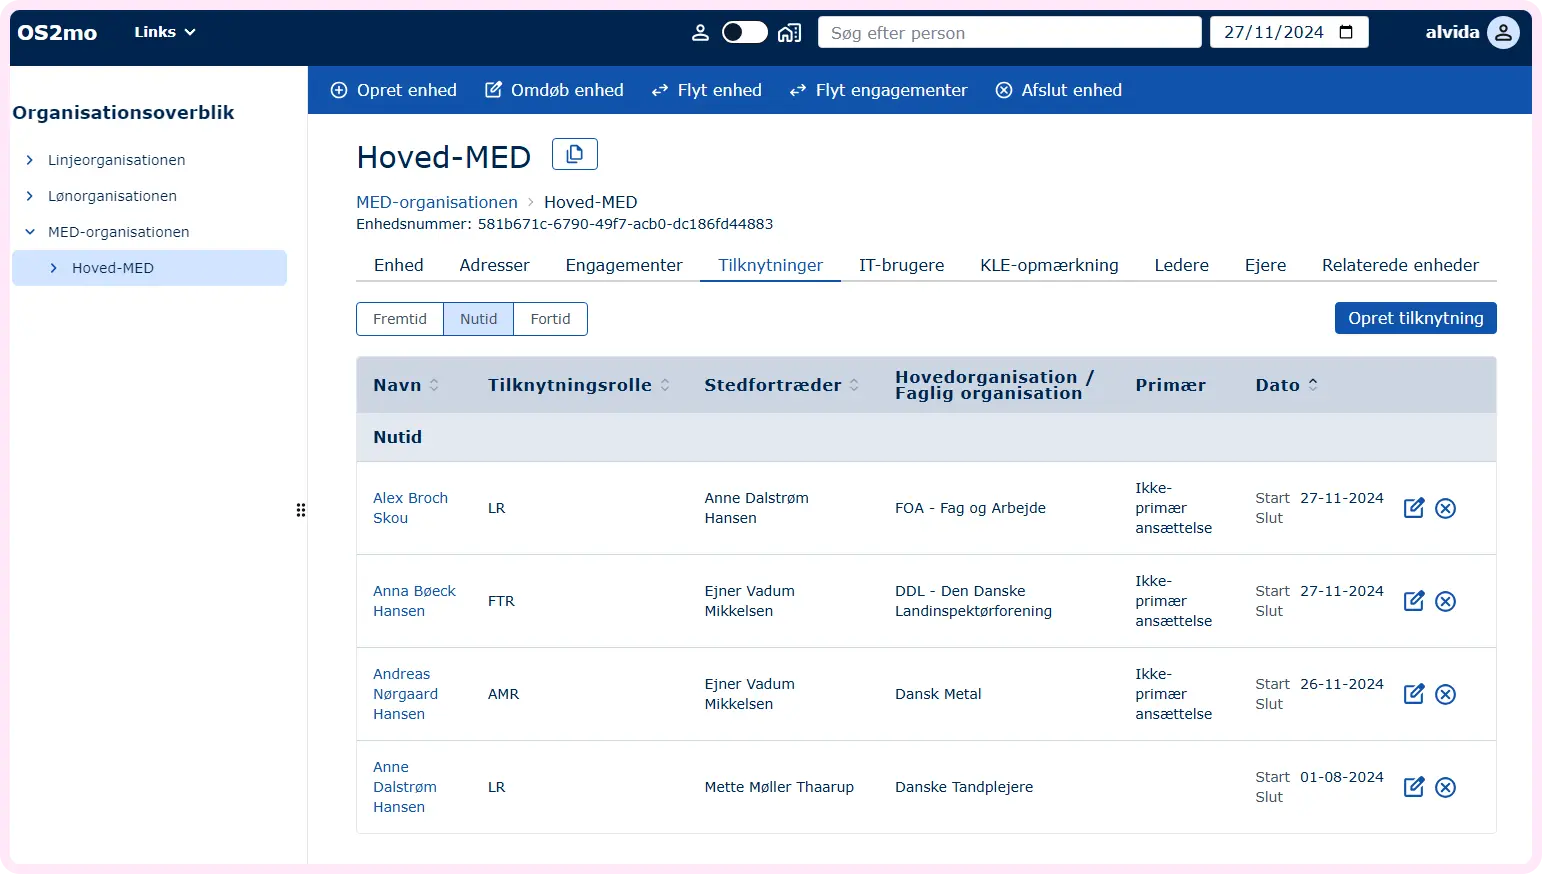Edit Alex Broch Skou's association
Image resolution: width=1542 pixels, height=874 pixels.
pyautogui.click(x=1414, y=508)
